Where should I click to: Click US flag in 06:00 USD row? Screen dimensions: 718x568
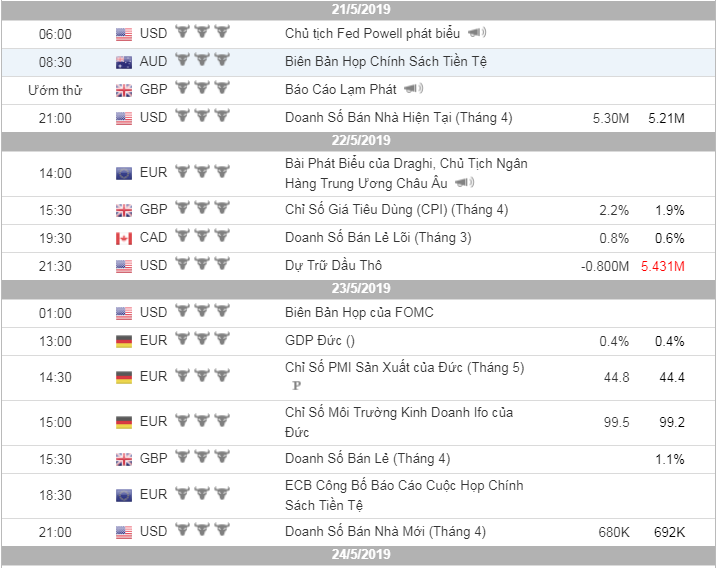click(124, 33)
